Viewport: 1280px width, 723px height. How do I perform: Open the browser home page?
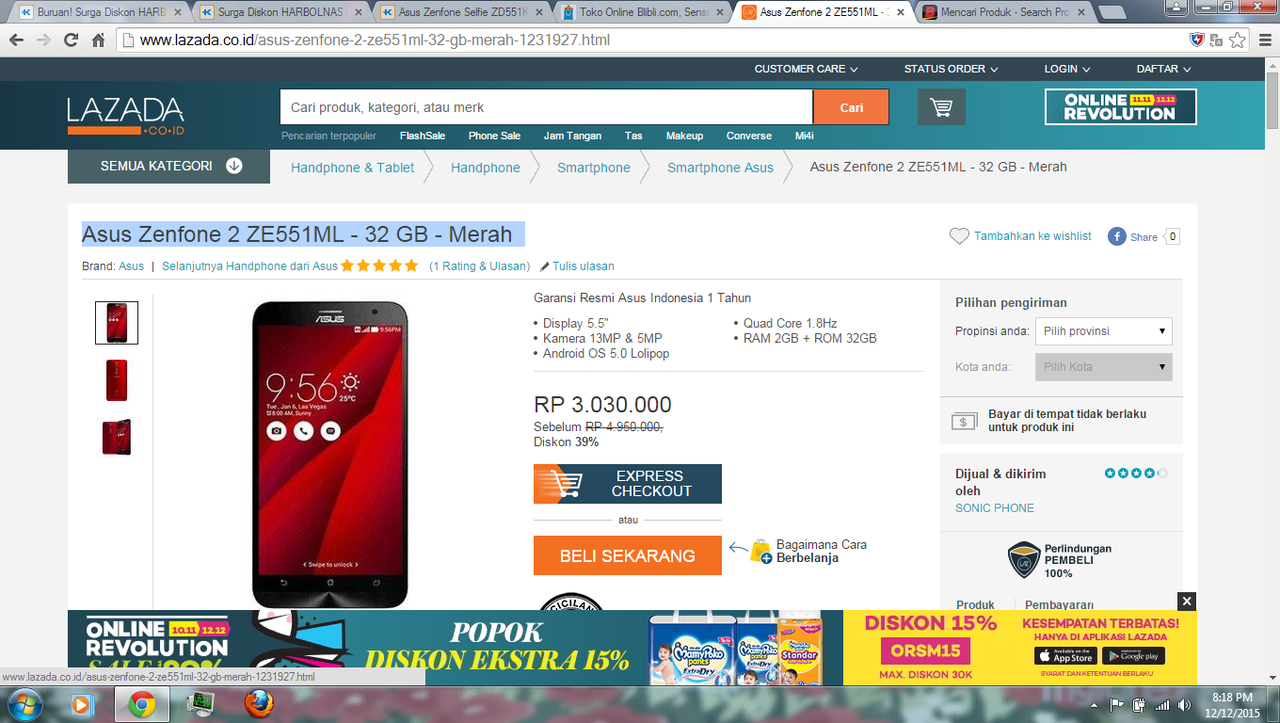click(x=98, y=40)
